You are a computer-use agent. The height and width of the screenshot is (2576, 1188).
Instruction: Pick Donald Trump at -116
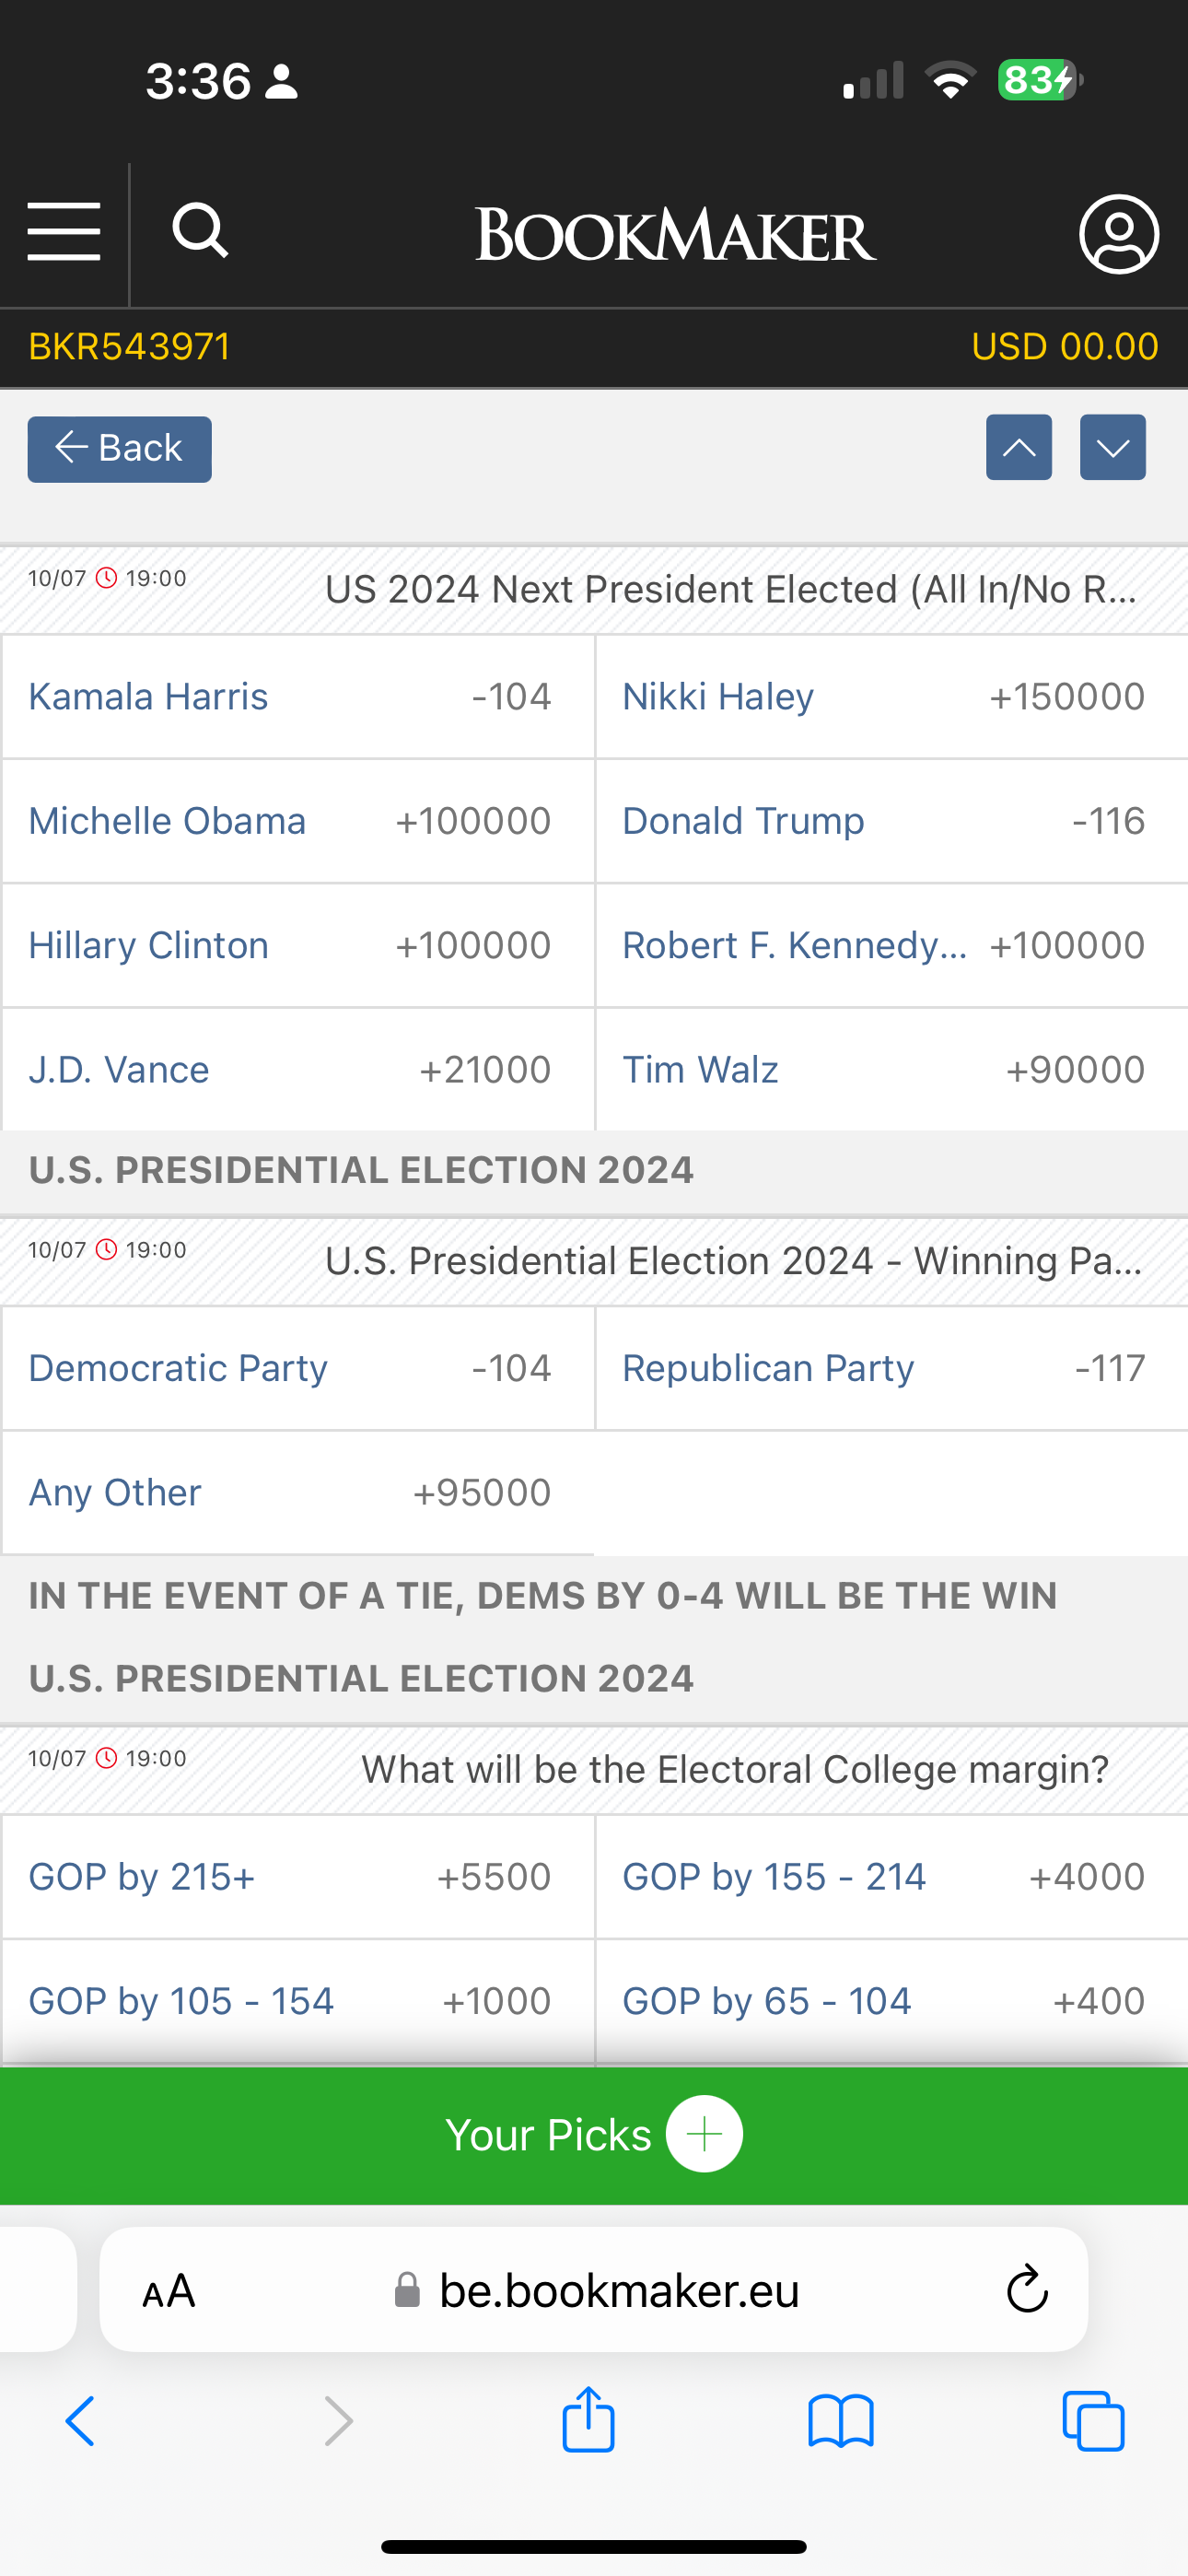click(892, 821)
